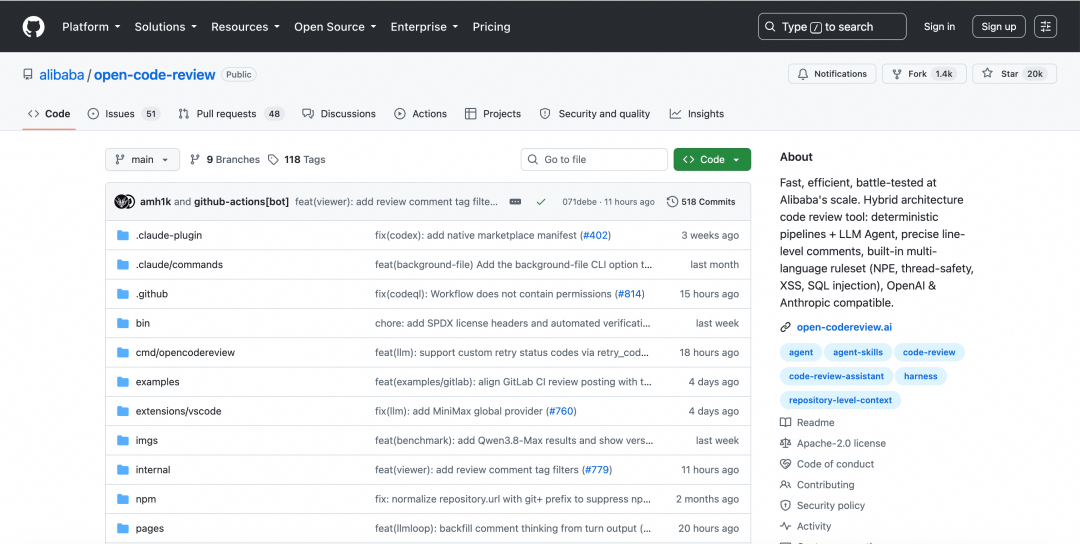Click the green check status icon on latest commit

(x=541, y=202)
